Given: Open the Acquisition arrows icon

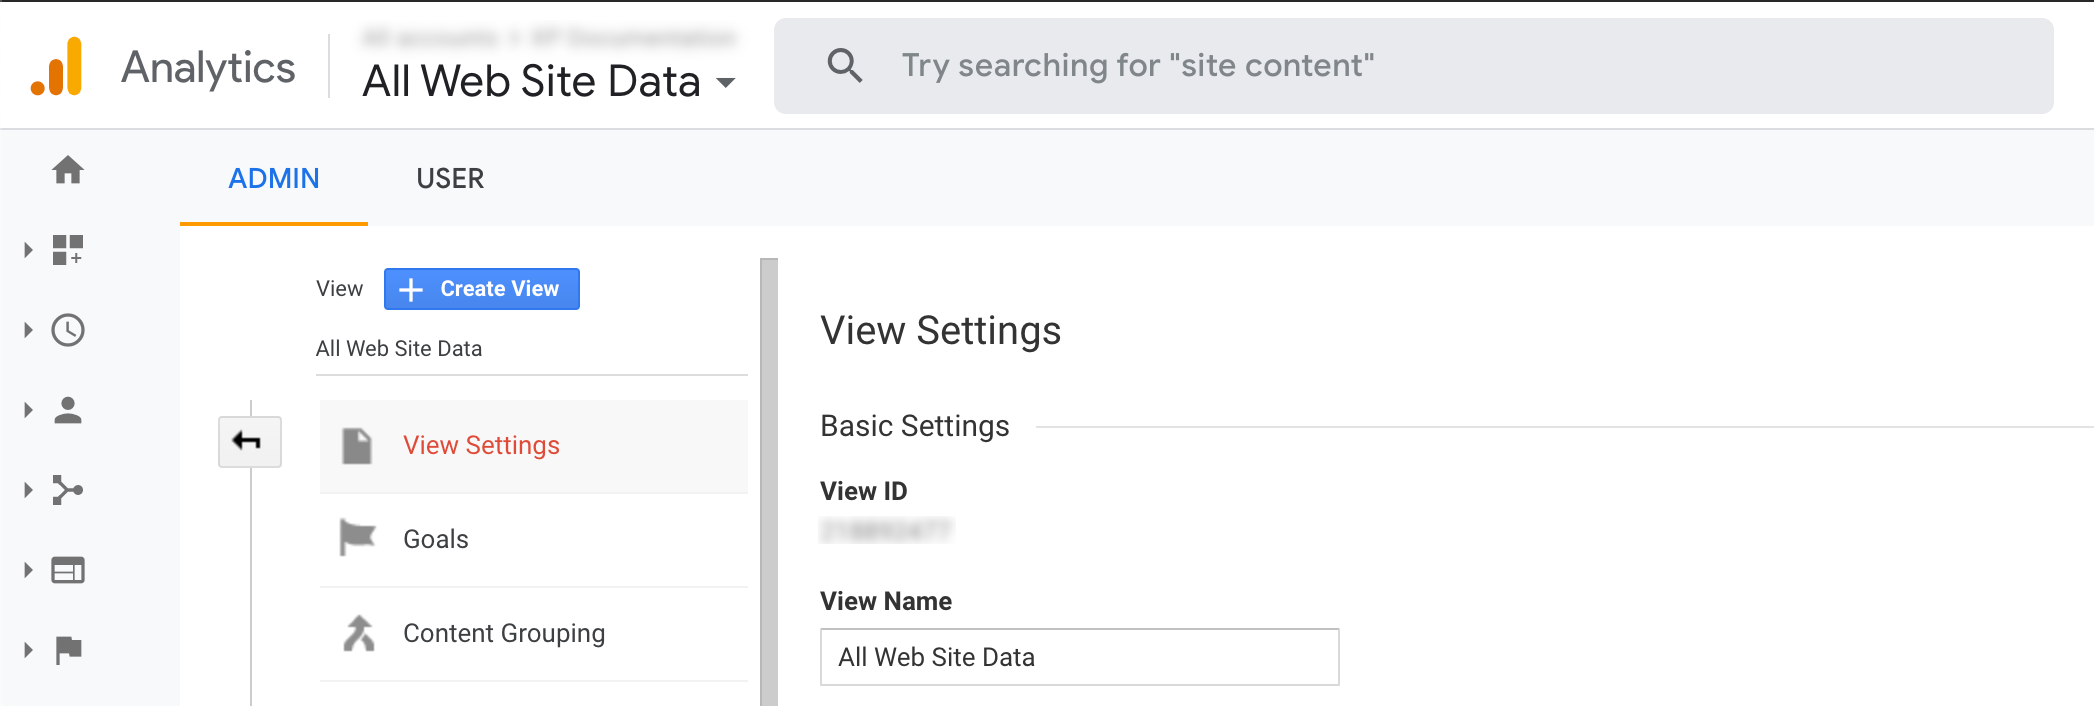Looking at the screenshot, I should tap(68, 490).
